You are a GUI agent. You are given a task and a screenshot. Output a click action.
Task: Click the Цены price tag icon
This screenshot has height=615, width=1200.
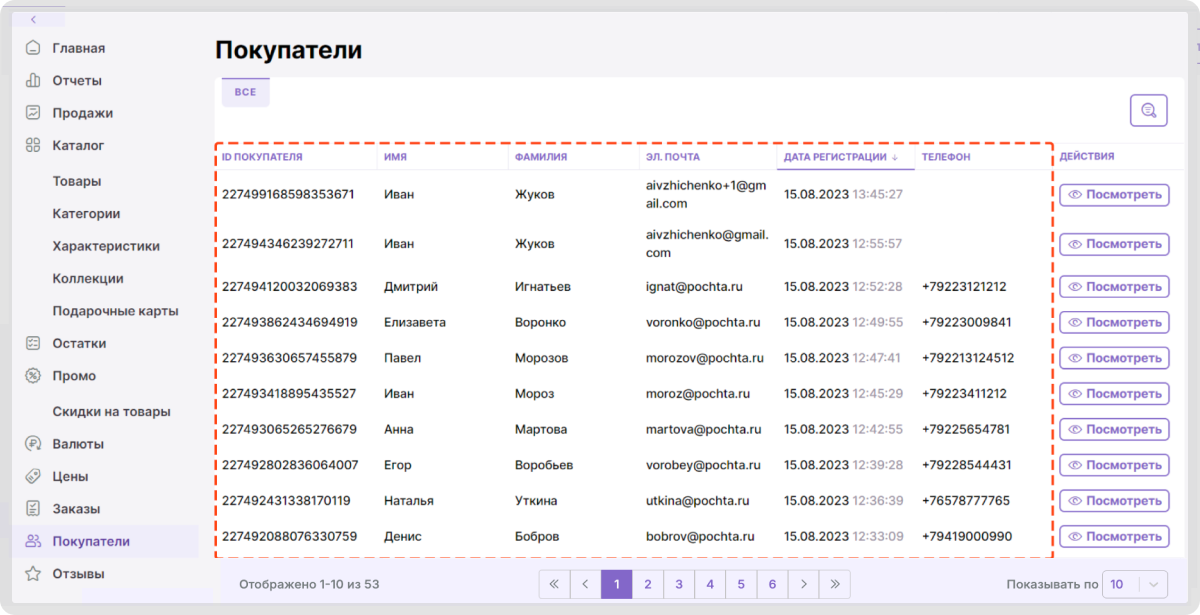(x=33, y=476)
